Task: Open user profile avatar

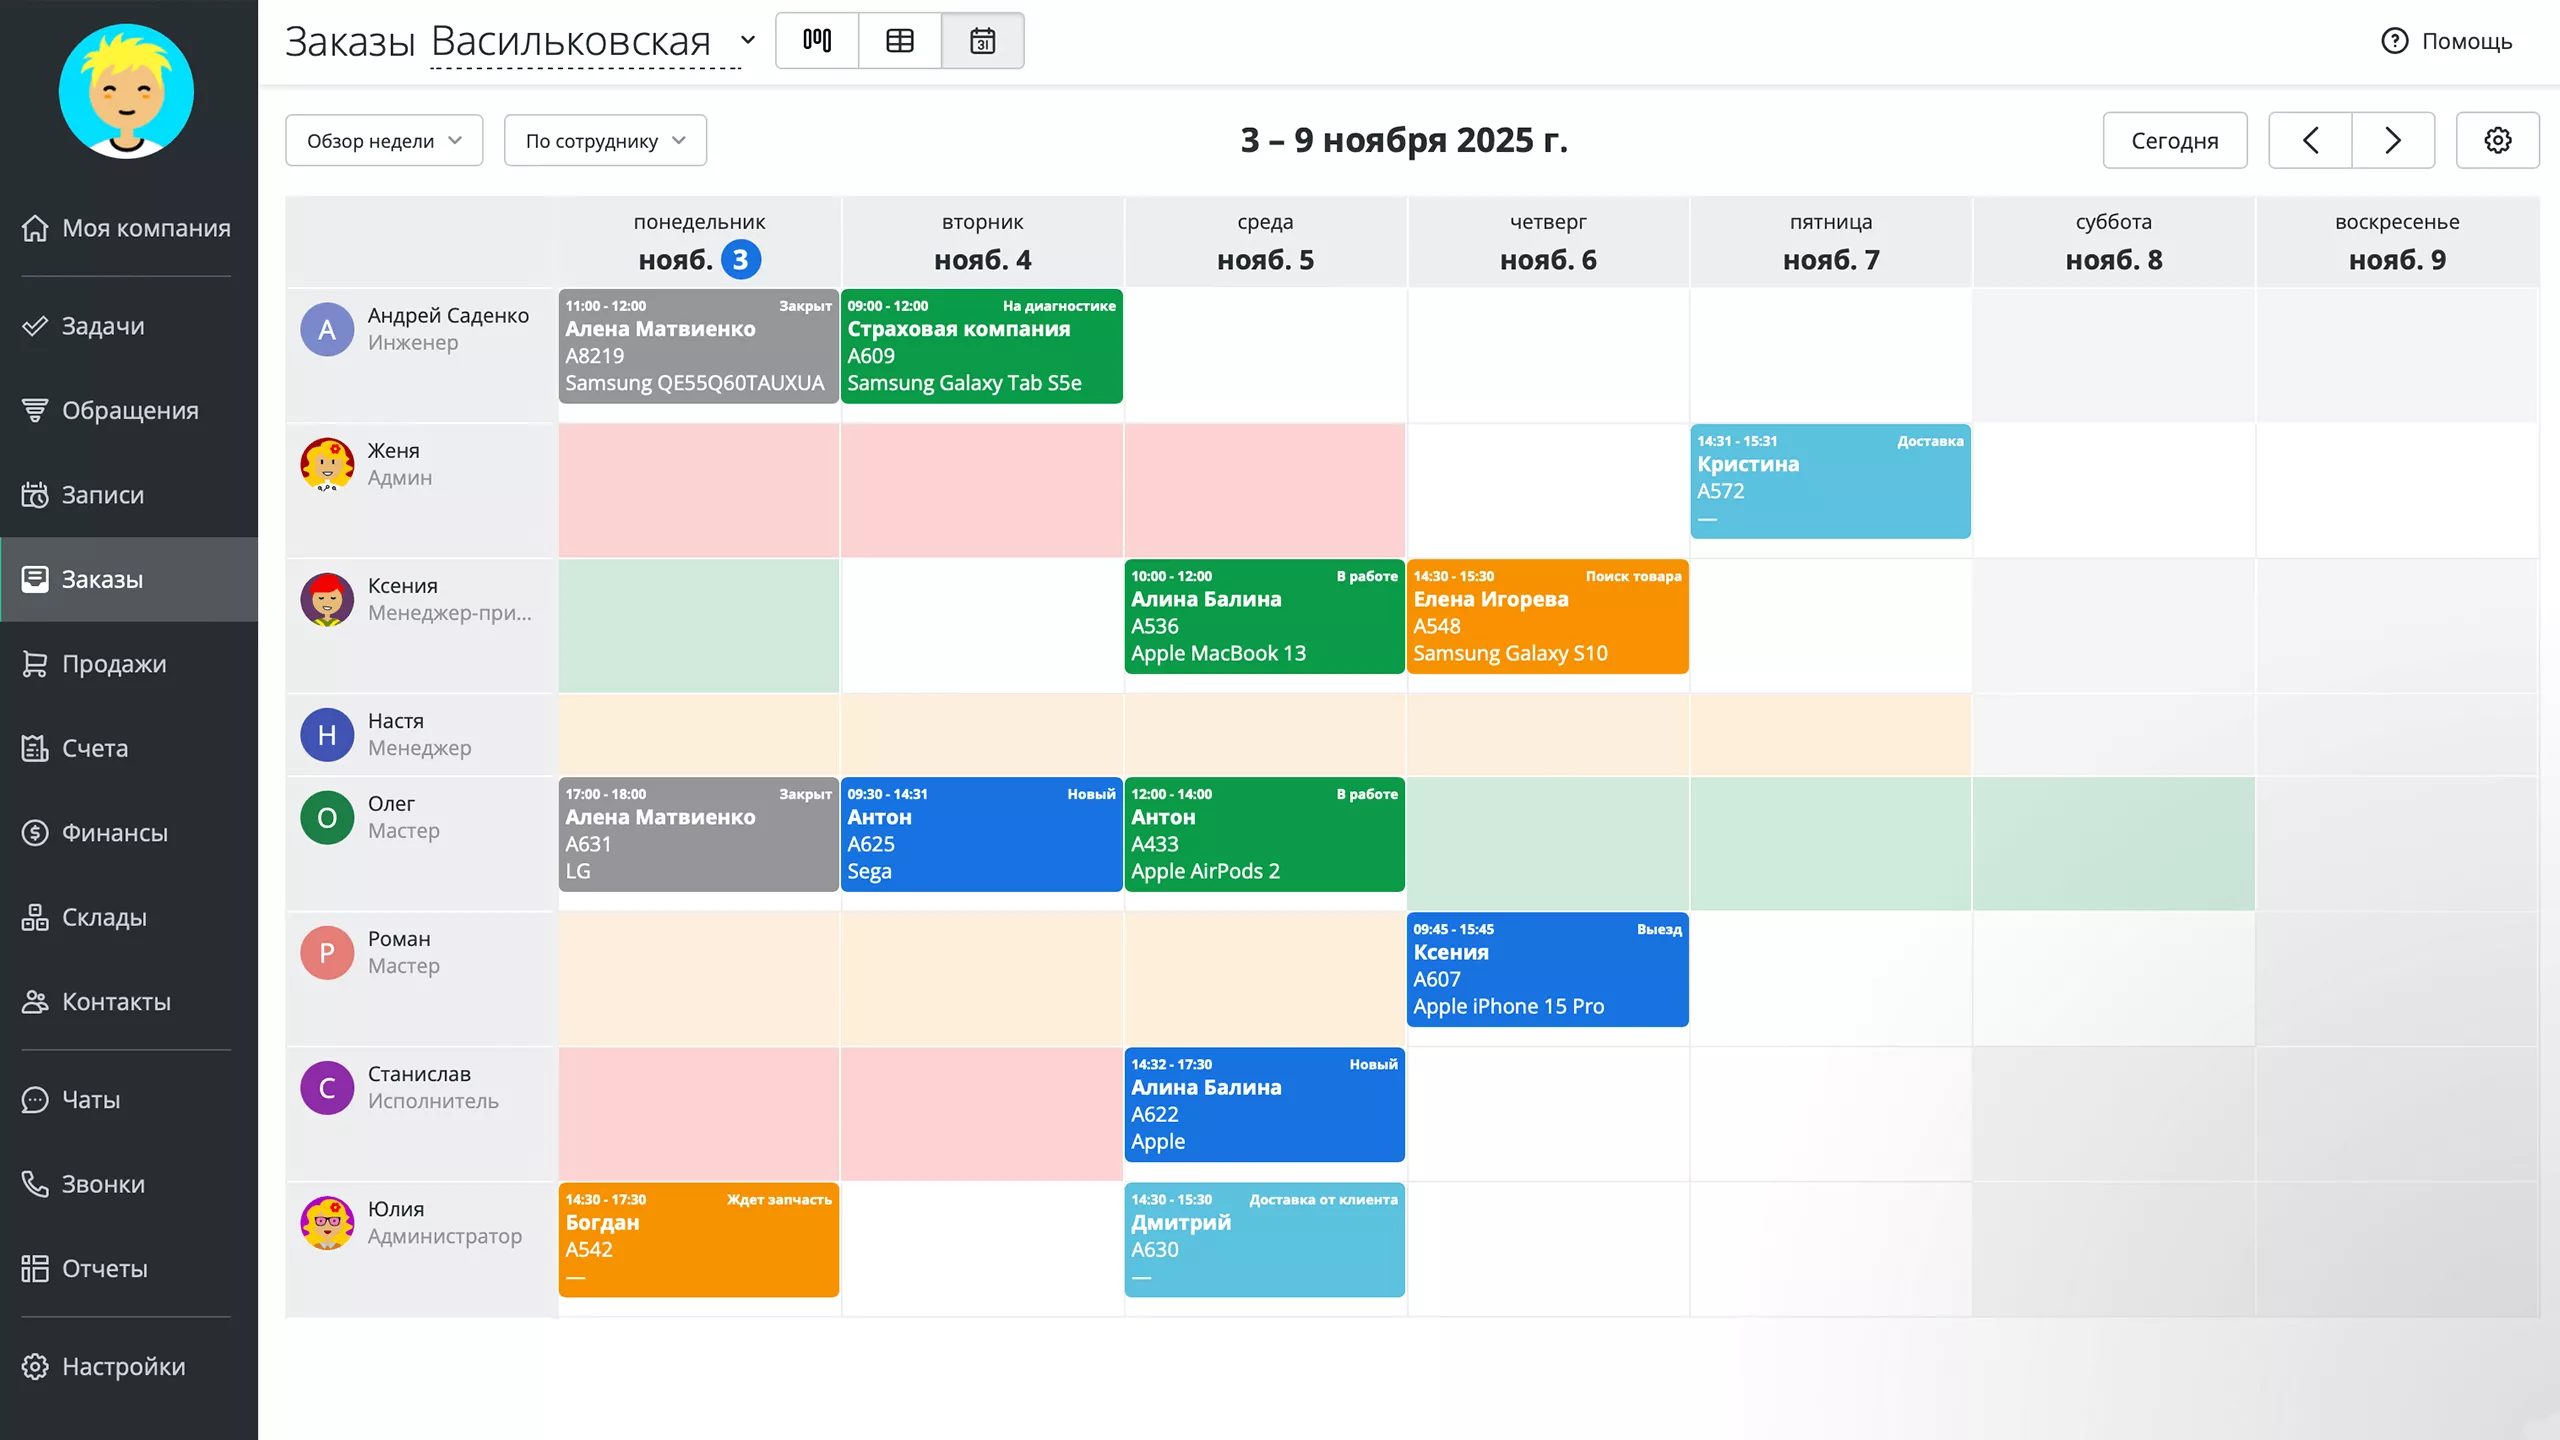Action: 126,91
